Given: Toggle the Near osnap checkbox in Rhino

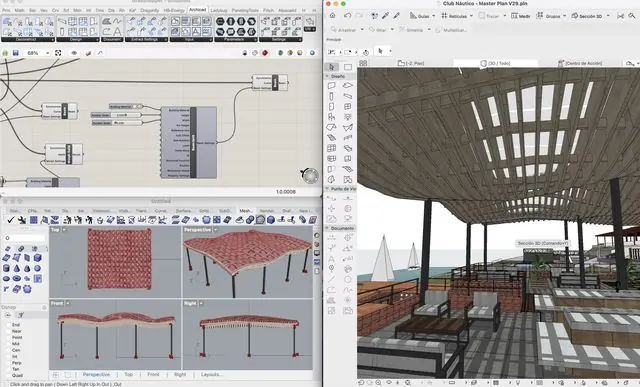Looking at the screenshot, I should (9, 331).
